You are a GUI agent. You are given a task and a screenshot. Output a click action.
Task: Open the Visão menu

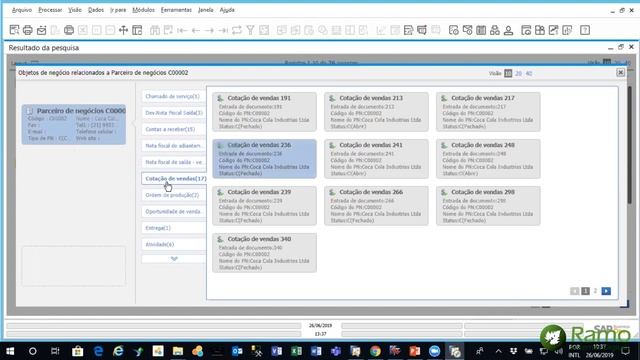tap(75, 10)
